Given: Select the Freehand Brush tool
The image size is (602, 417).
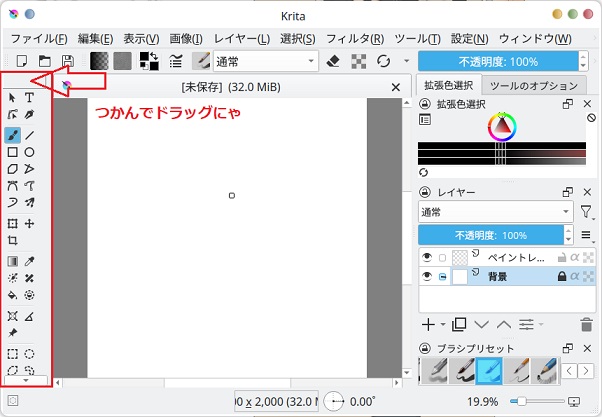Looking at the screenshot, I should pos(13,134).
